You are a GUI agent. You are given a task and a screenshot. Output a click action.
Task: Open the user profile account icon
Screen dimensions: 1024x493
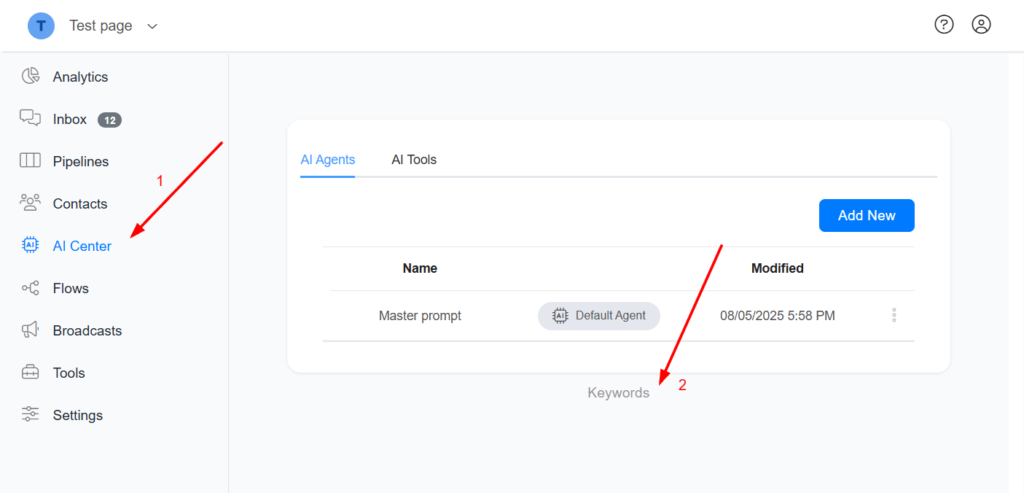tap(981, 25)
